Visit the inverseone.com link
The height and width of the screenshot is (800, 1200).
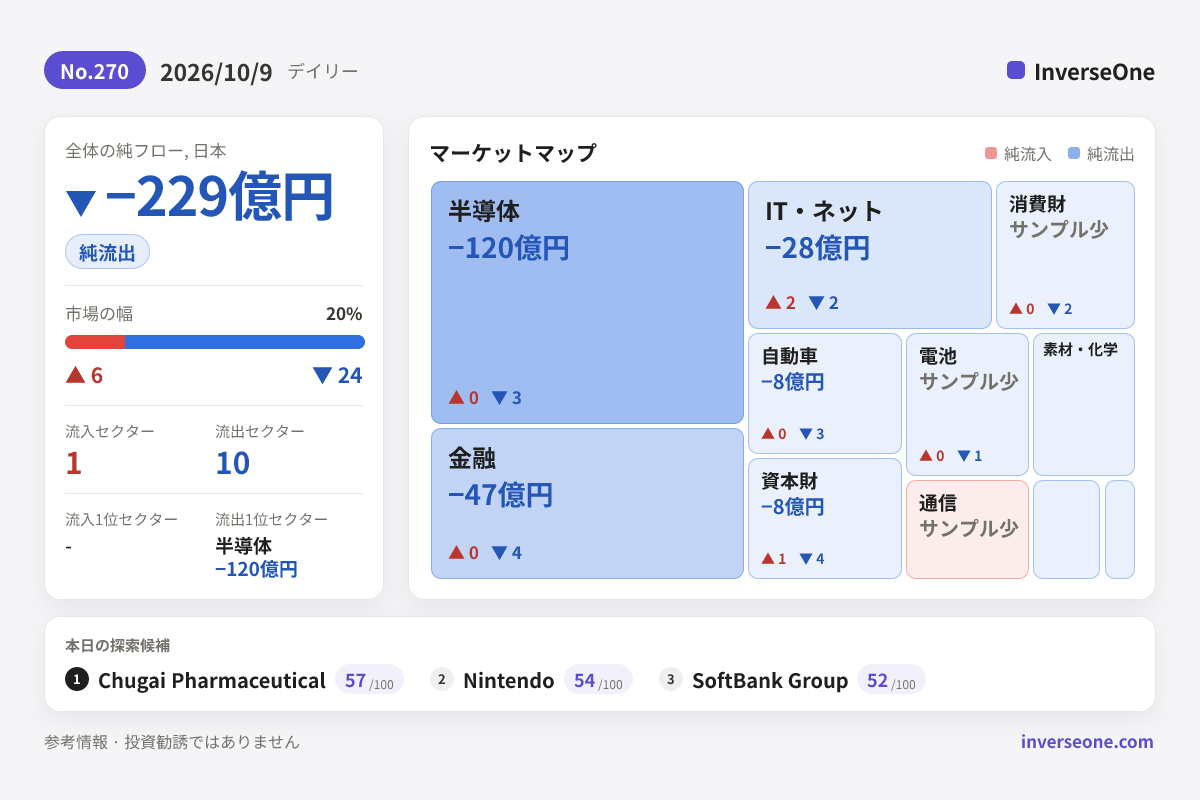(1087, 742)
